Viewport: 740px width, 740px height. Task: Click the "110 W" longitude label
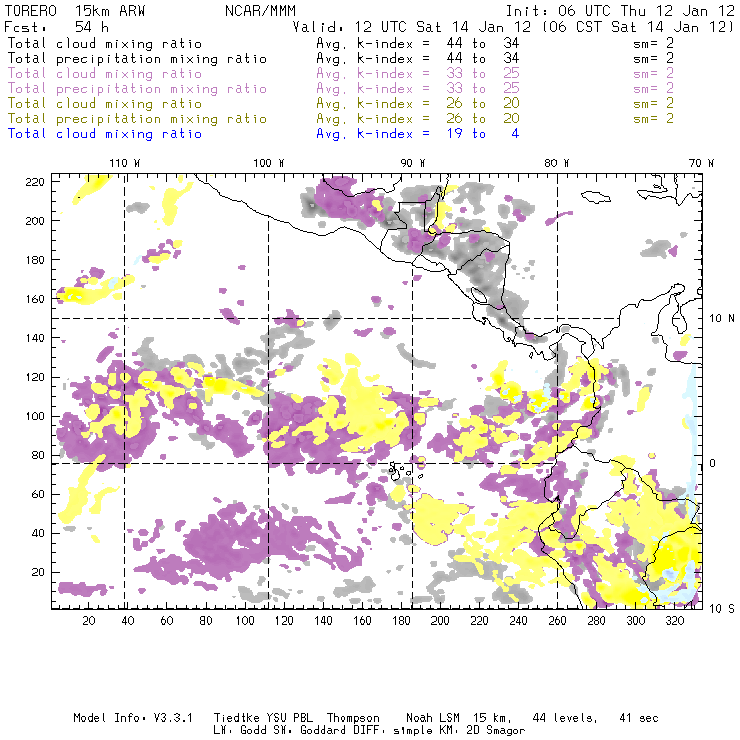[125, 163]
